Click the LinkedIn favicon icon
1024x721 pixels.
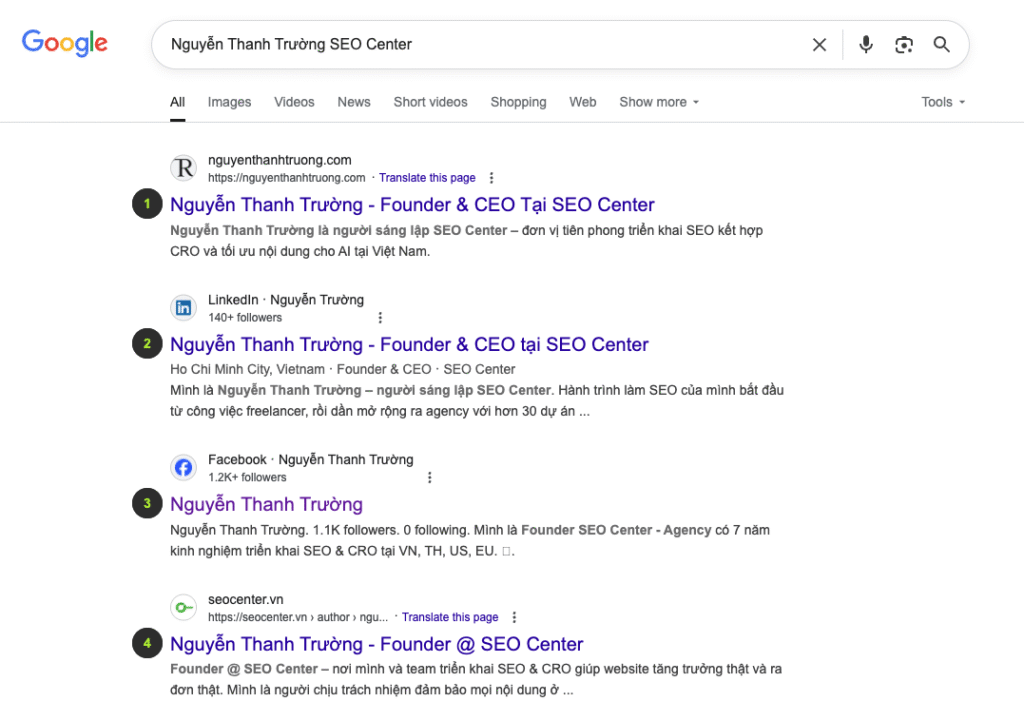pos(183,308)
